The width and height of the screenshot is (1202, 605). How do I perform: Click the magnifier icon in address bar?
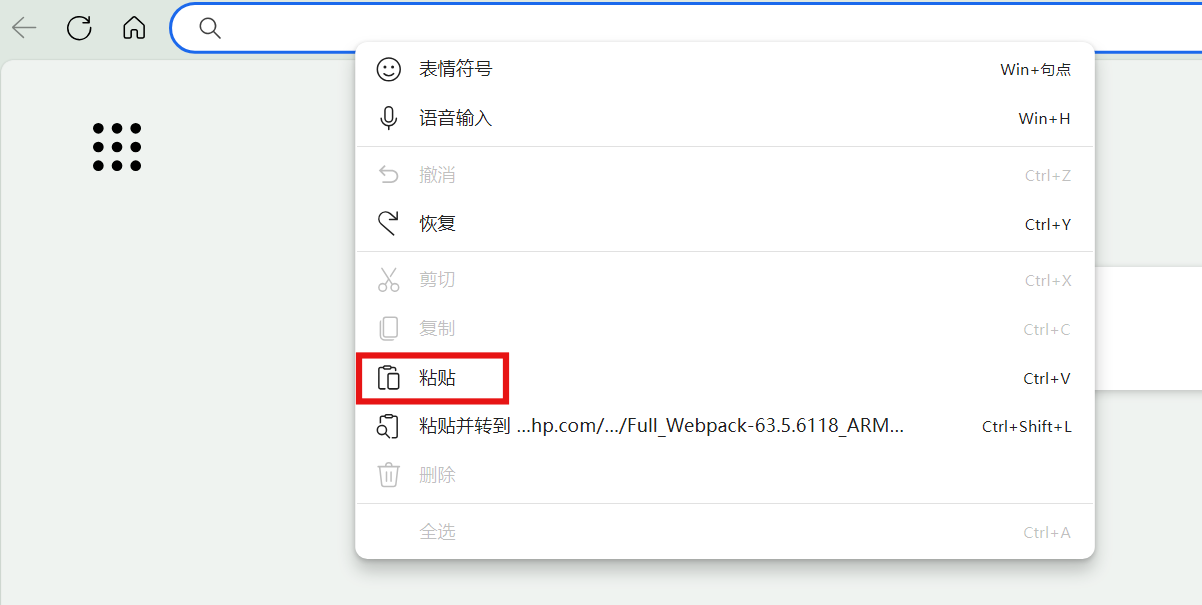click(210, 28)
